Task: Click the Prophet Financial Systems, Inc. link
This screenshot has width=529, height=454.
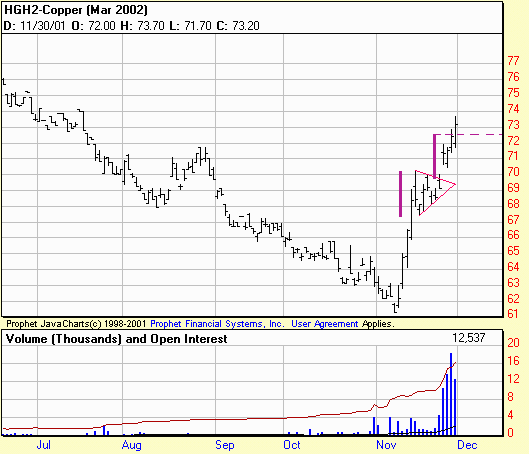Action: click(x=217, y=324)
